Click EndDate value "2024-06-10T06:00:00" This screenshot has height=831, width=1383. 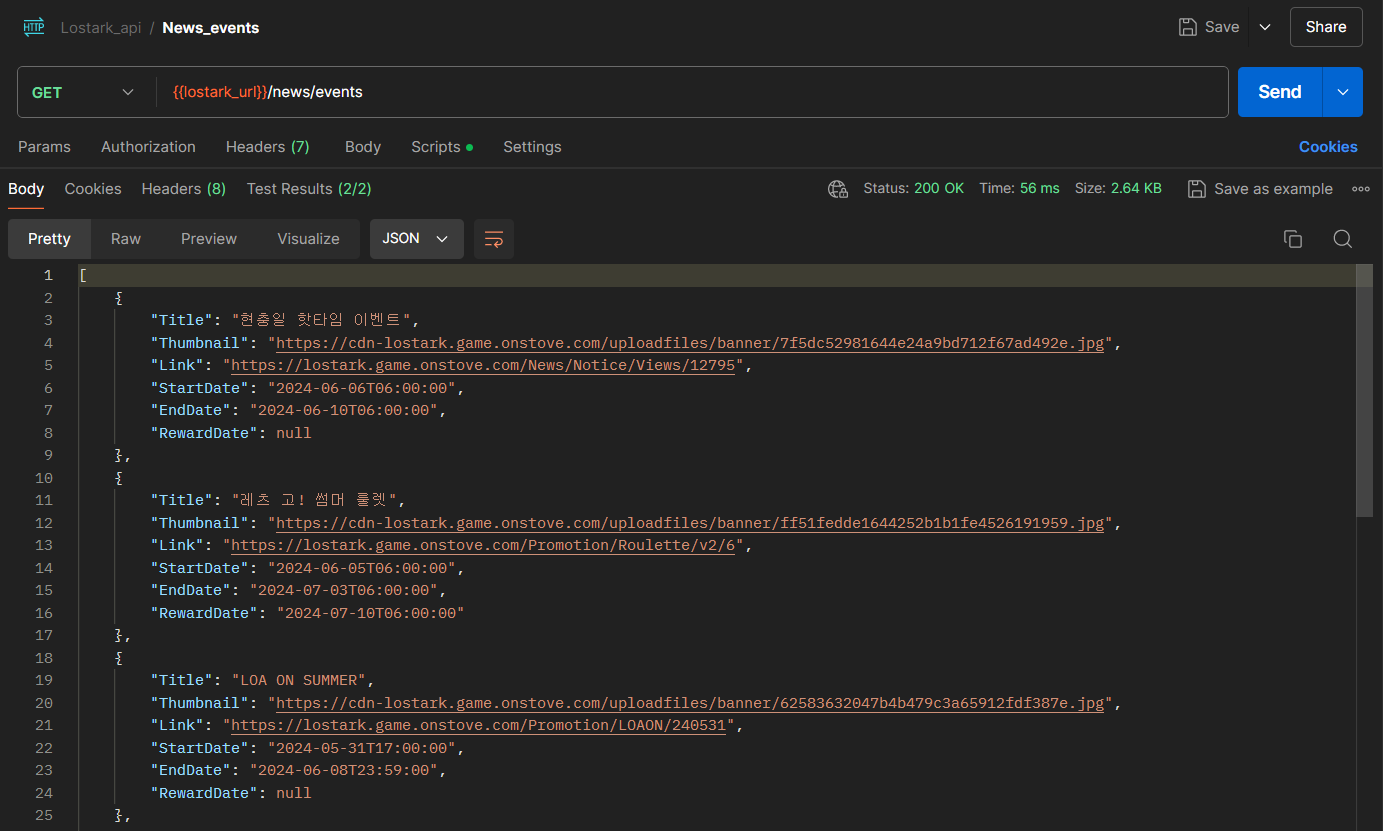coord(343,410)
